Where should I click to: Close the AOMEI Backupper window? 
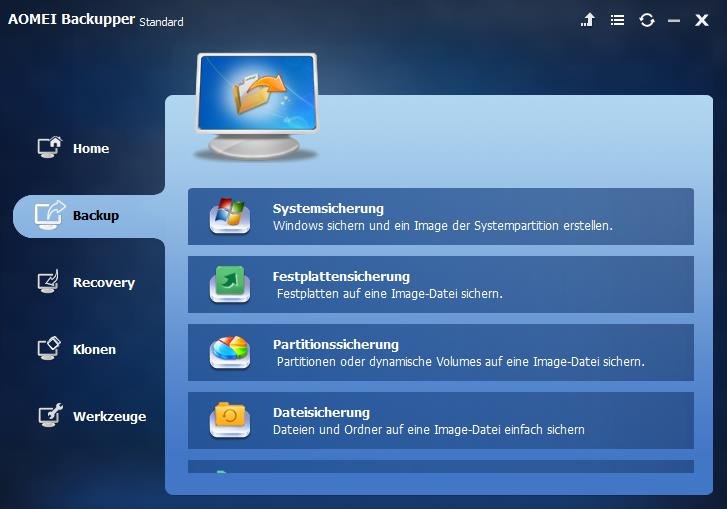coord(701,20)
